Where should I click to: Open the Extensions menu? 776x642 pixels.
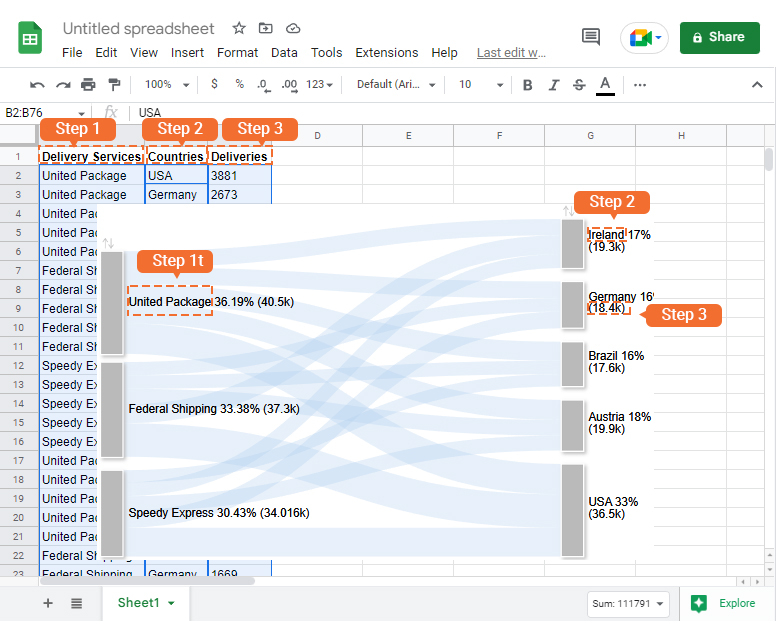[x=387, y=52]
